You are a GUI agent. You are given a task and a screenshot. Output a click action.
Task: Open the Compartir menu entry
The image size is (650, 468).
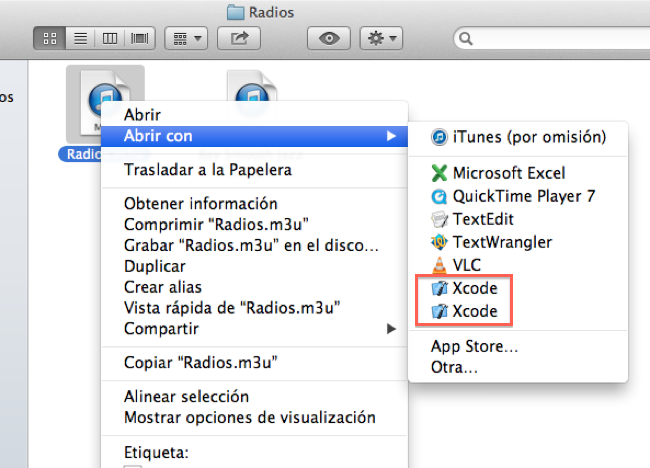255,329
